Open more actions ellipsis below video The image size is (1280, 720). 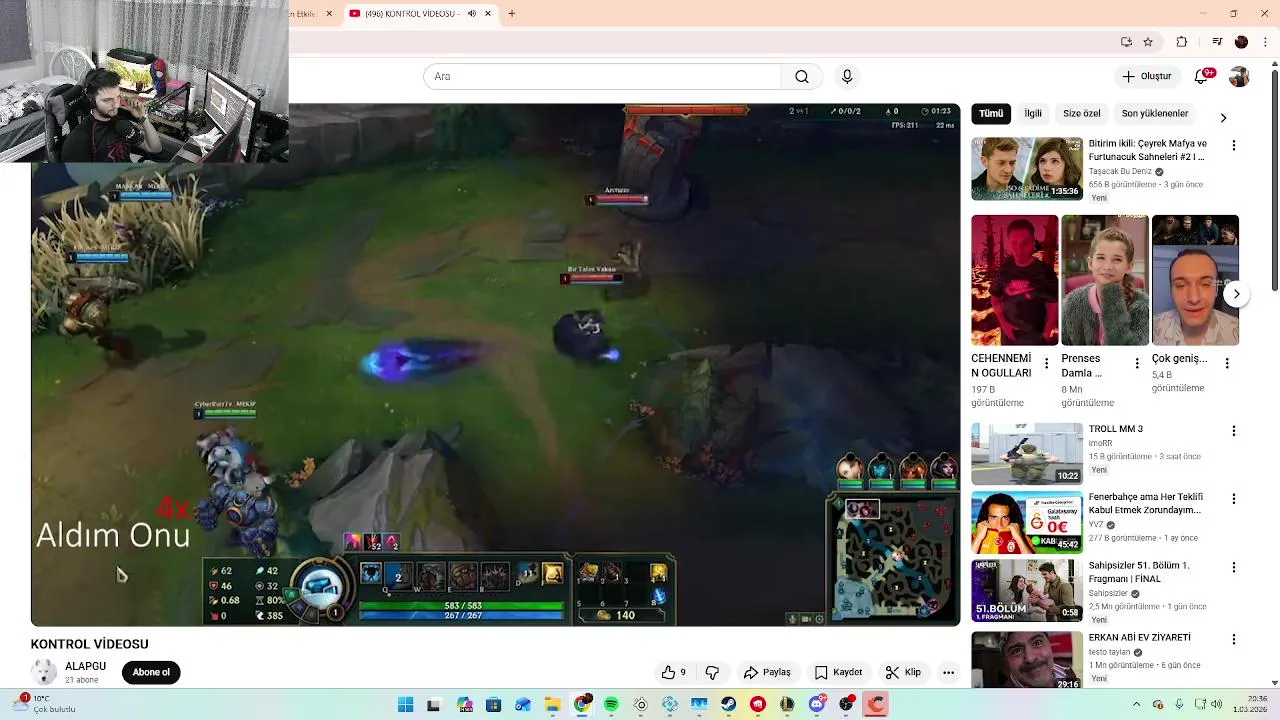tap(948, 672)
